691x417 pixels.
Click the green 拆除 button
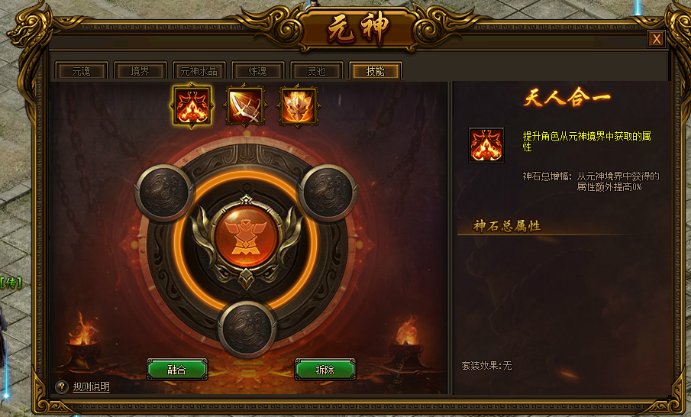(325, 369)
